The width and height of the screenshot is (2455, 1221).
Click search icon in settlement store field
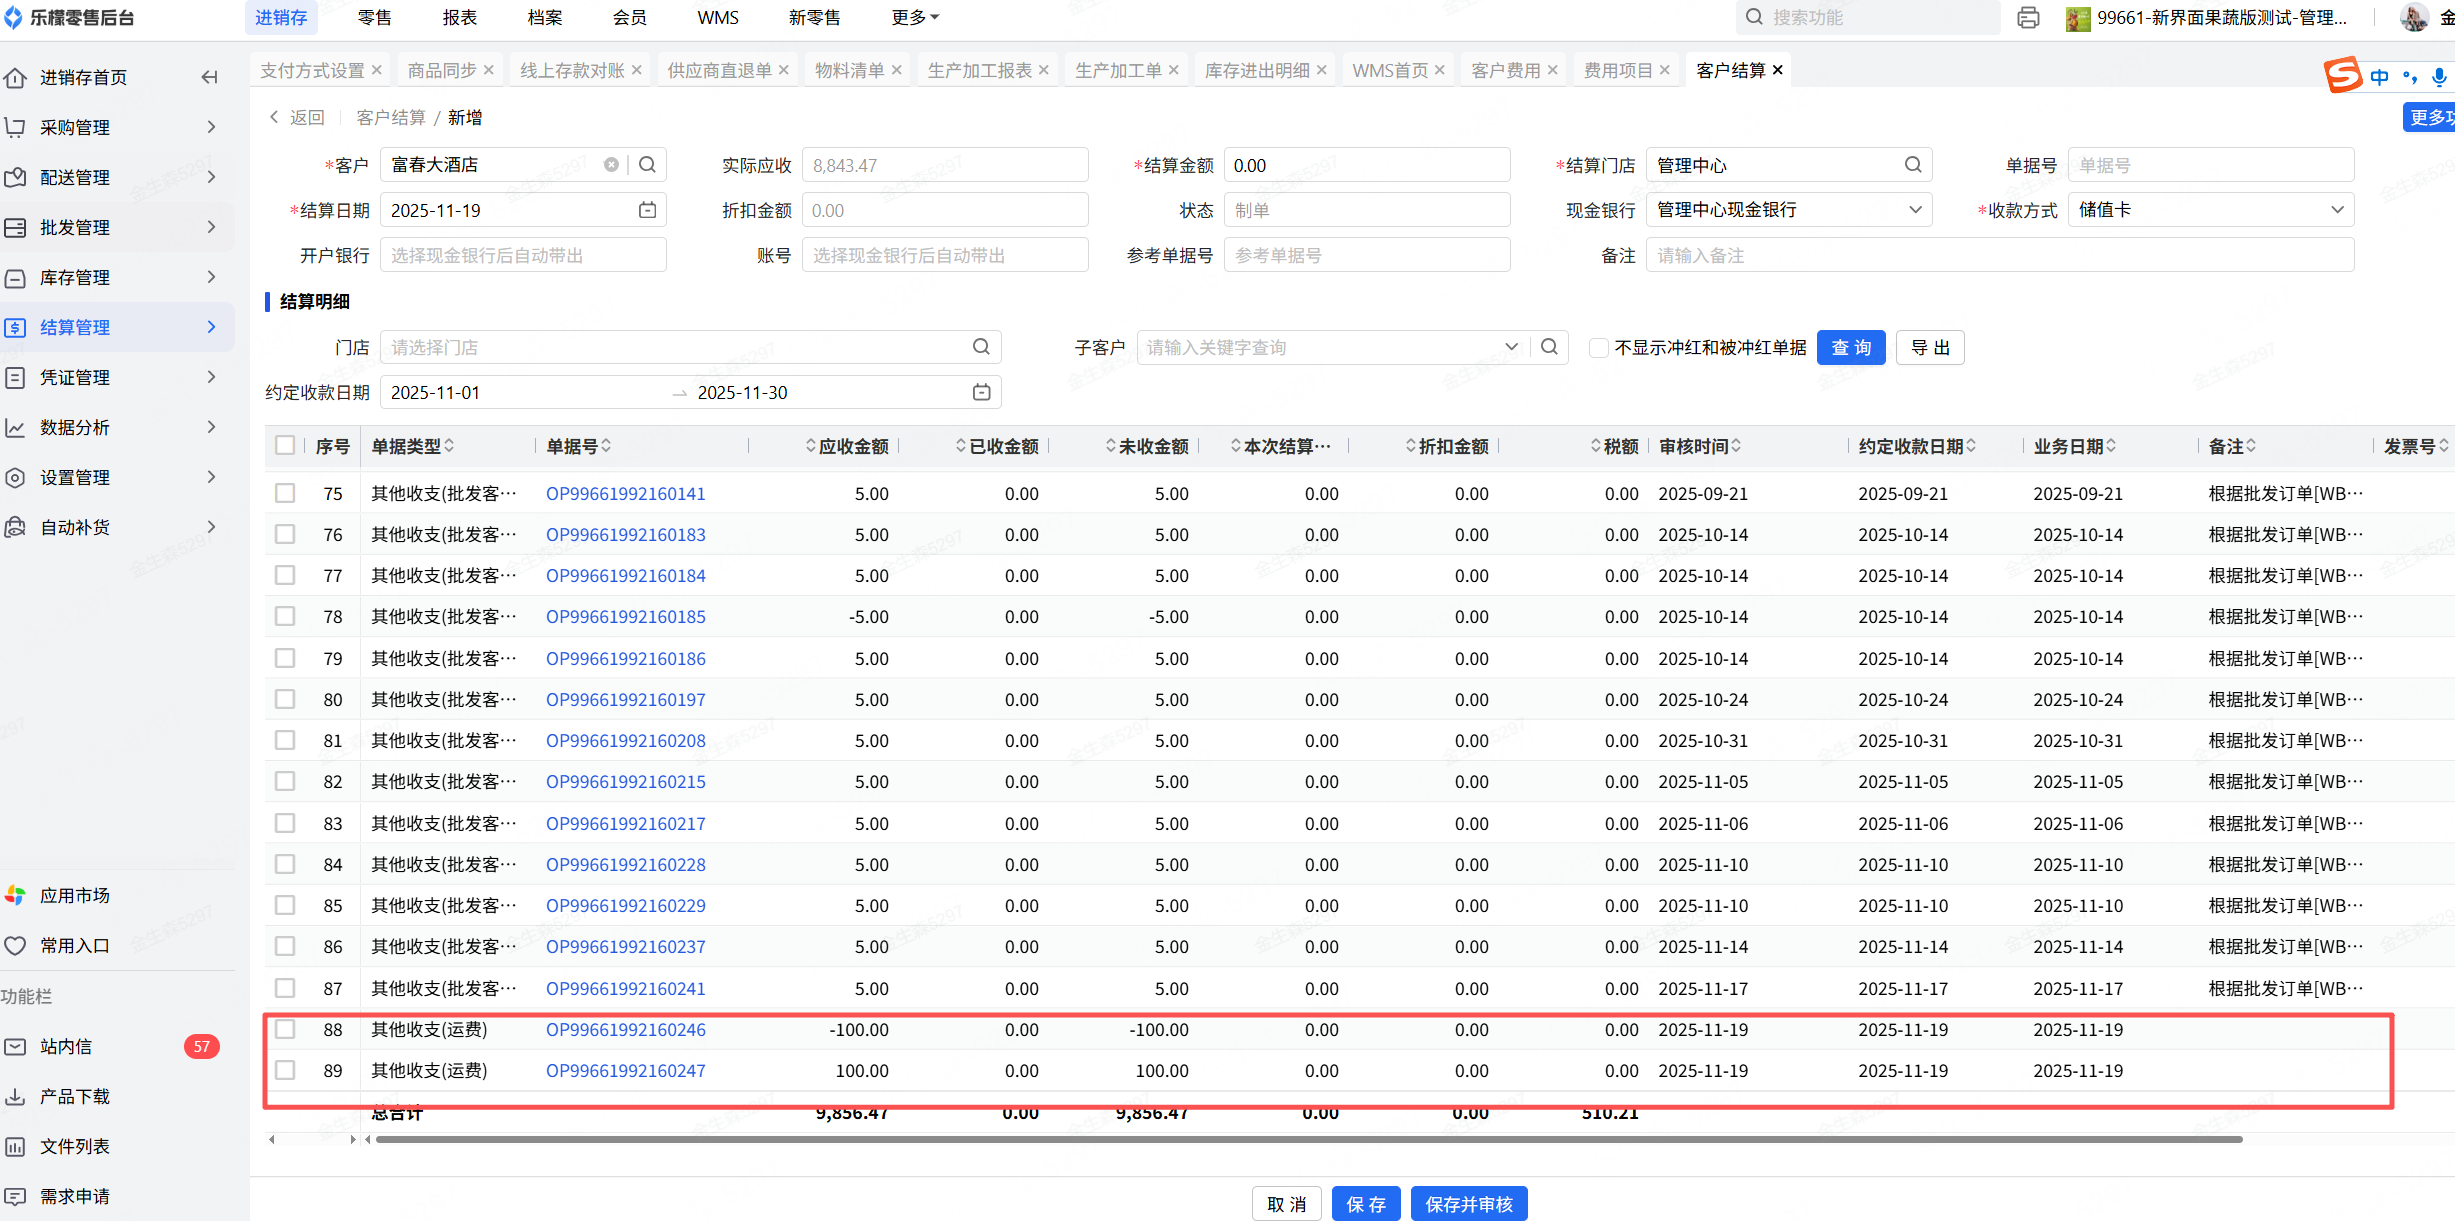(1912, 165)
